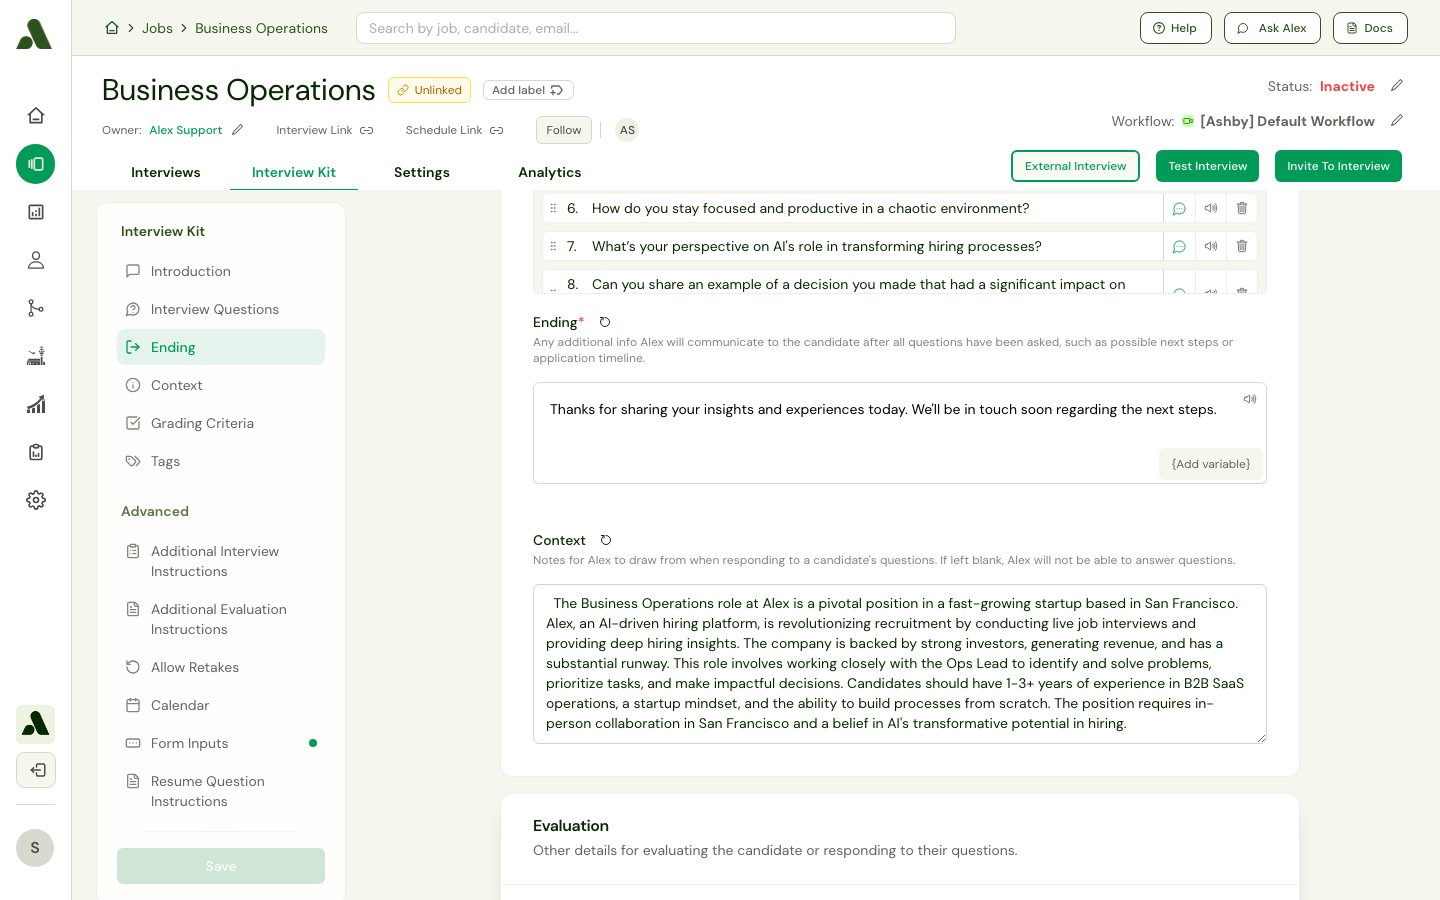Click the Follow button
This screenshot has height=900, width=1440.
click(564, 130)
